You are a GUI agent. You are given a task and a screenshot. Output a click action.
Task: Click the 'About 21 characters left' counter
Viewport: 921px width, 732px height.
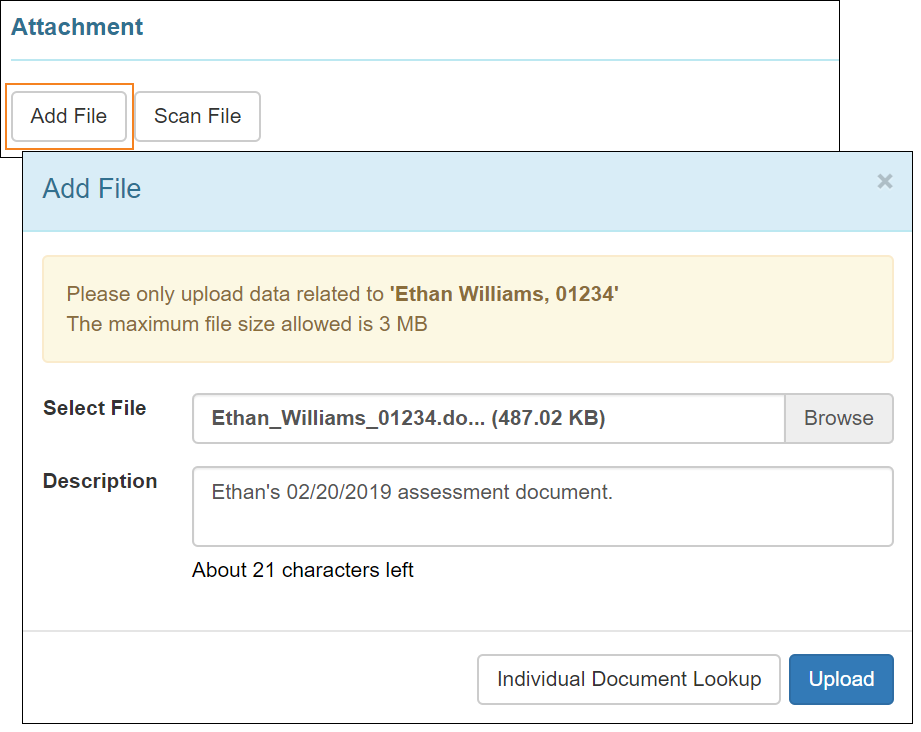(302, 570)
